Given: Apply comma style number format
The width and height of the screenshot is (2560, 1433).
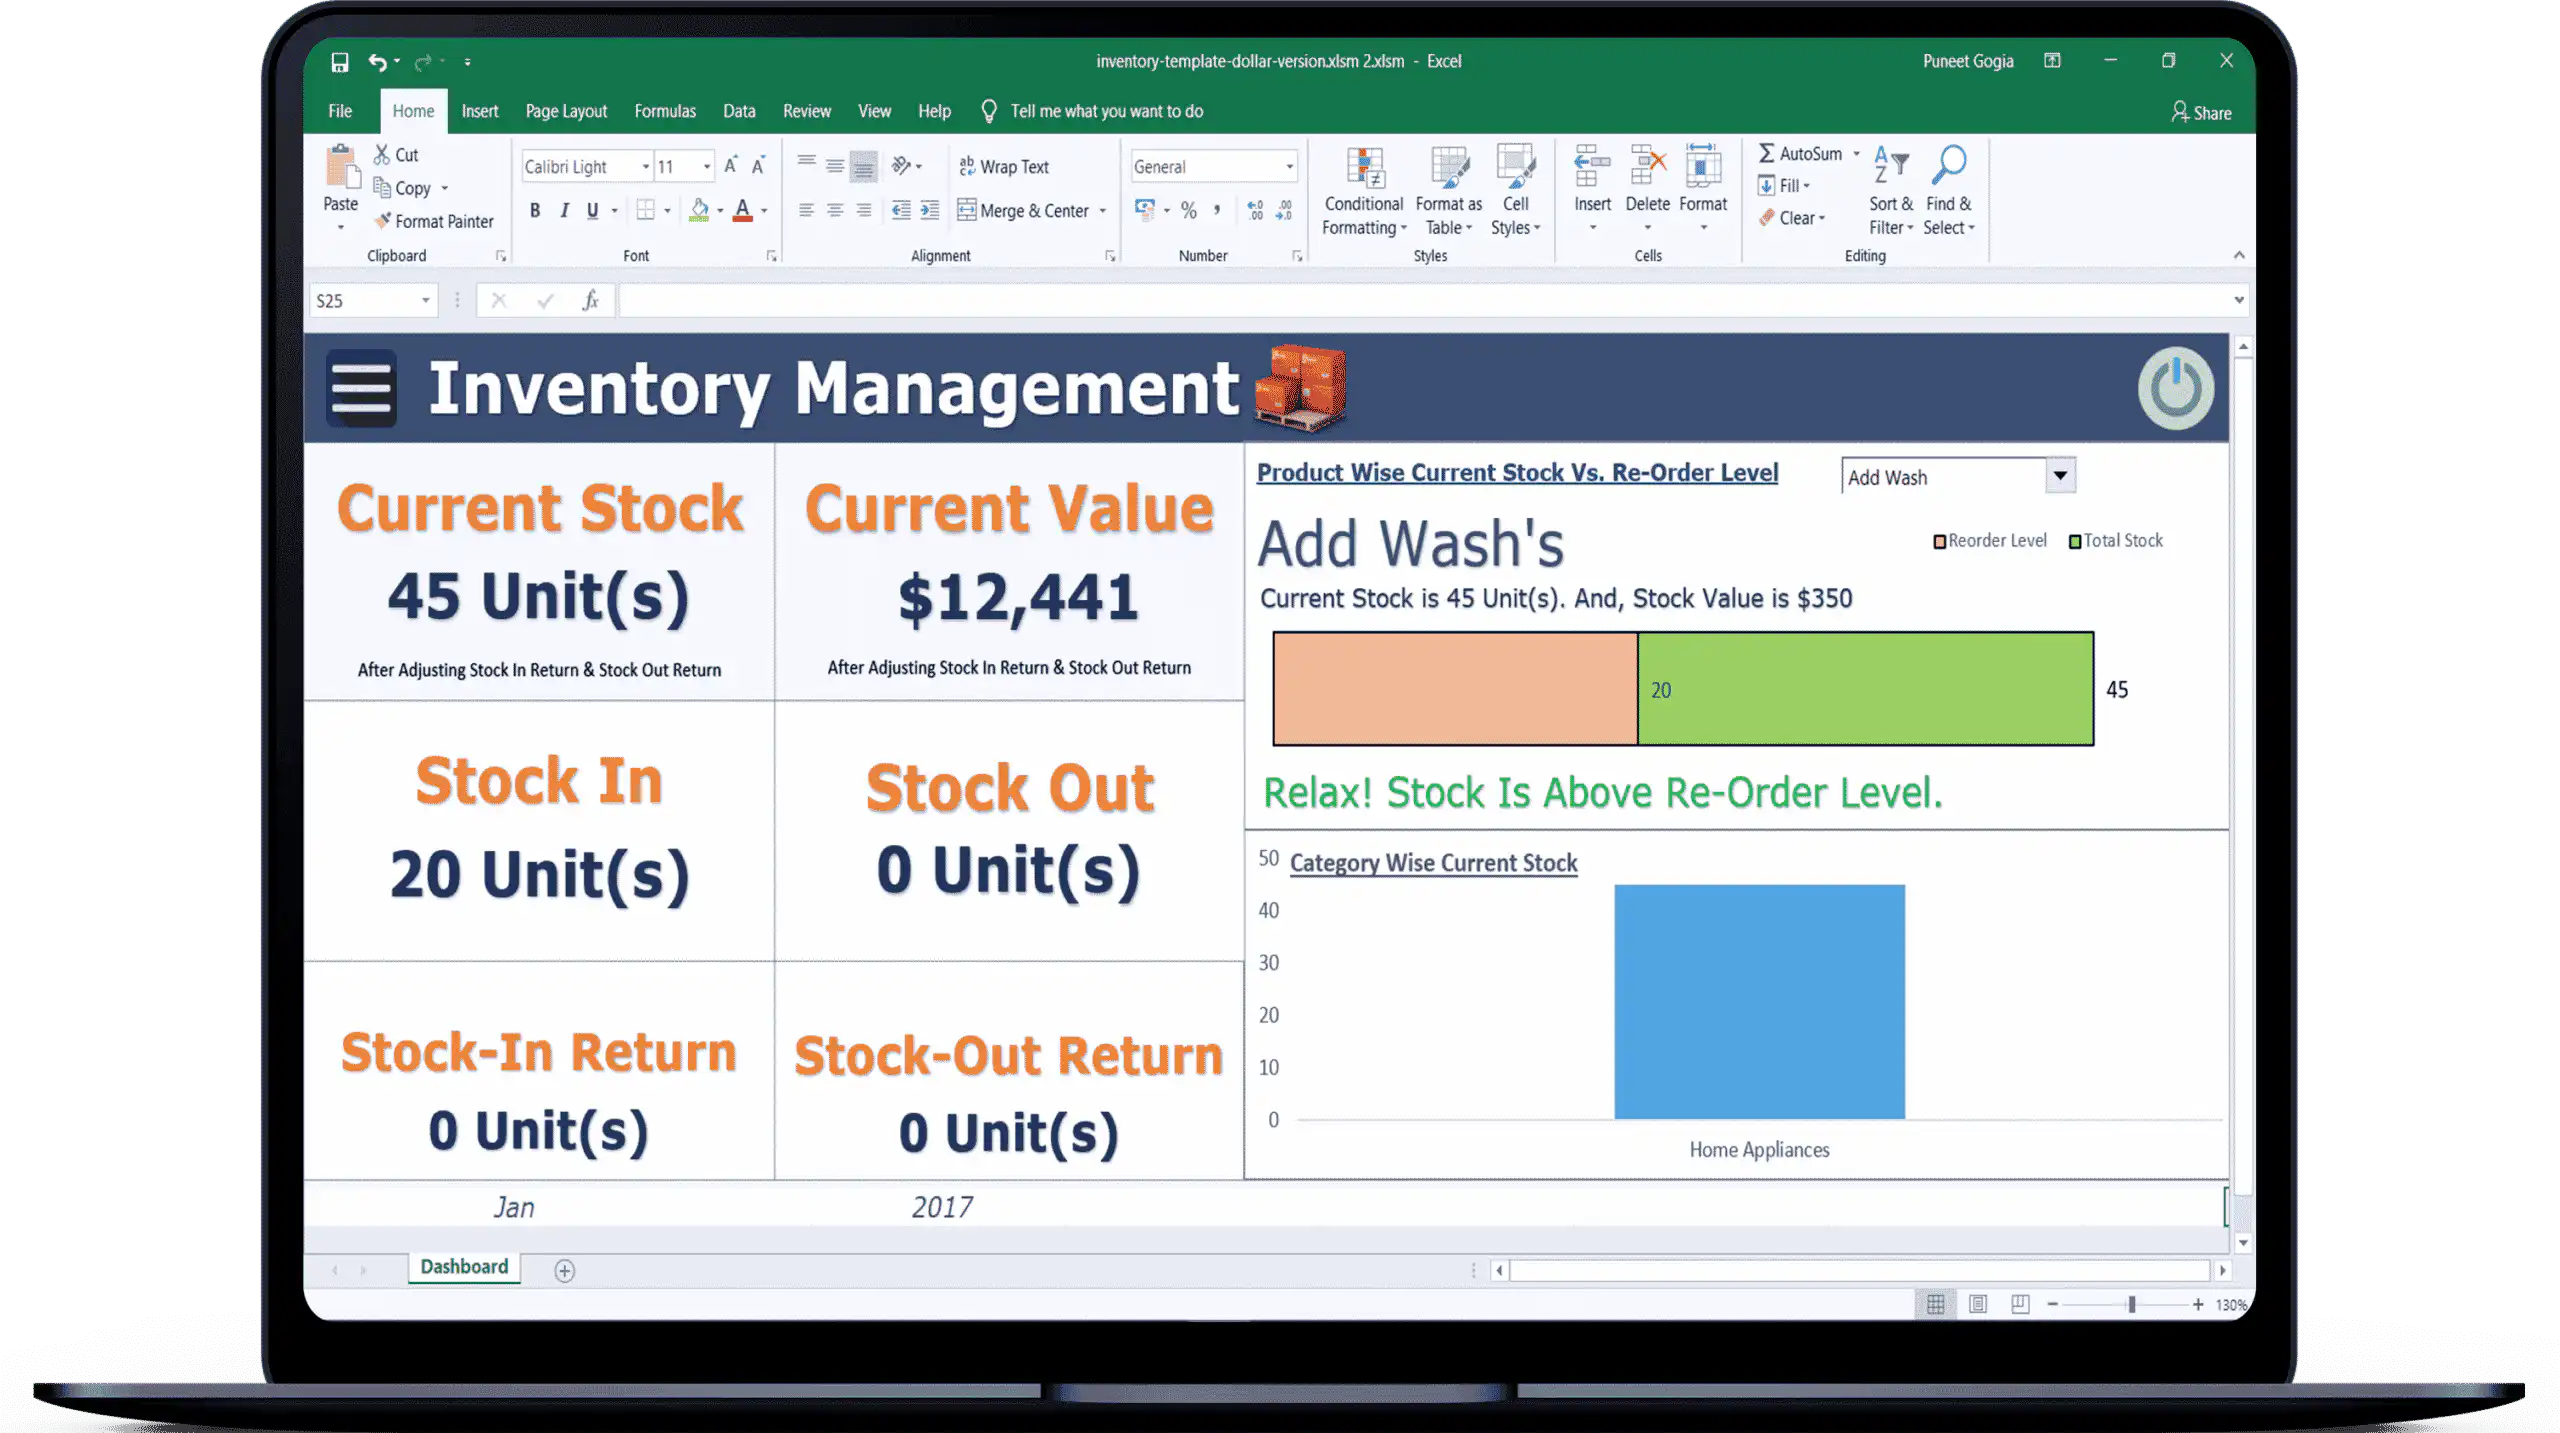Looking at the screenshot, I should click(1217, 210).
